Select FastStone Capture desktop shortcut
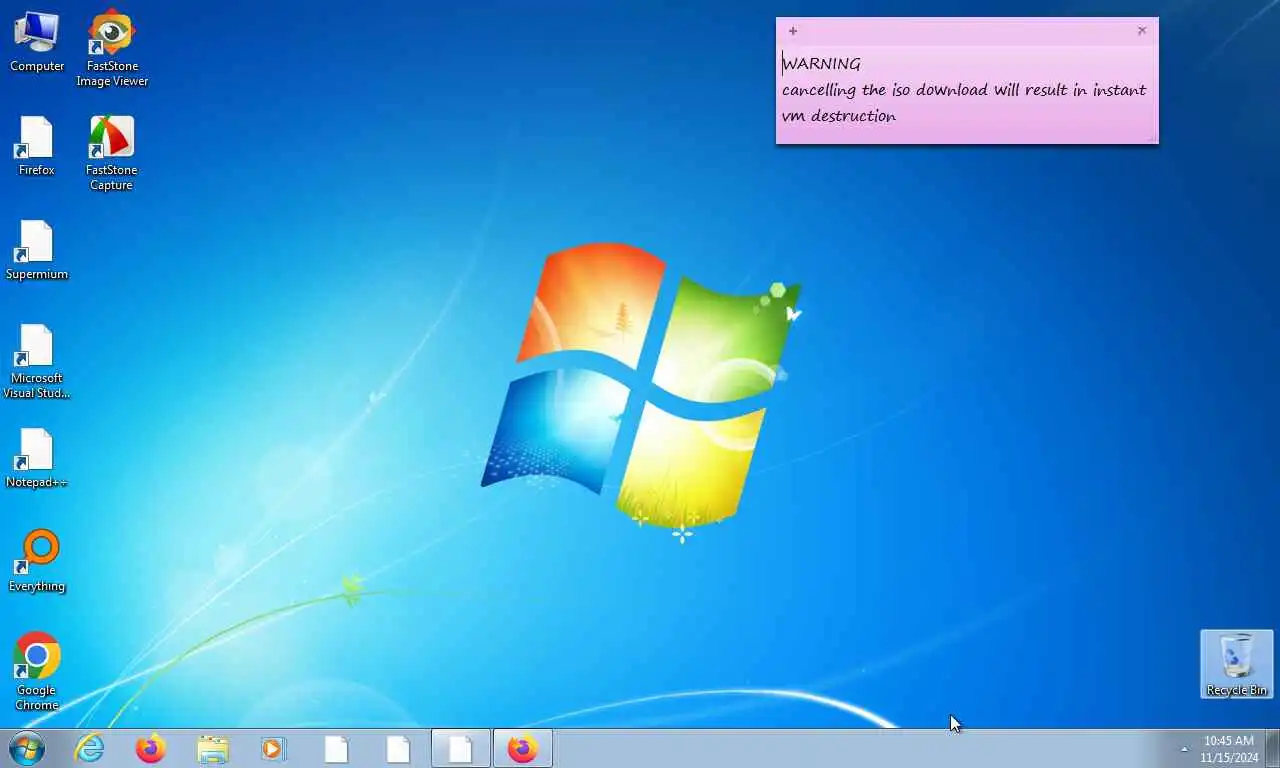The image size is (1280, 768). (111, 153)
